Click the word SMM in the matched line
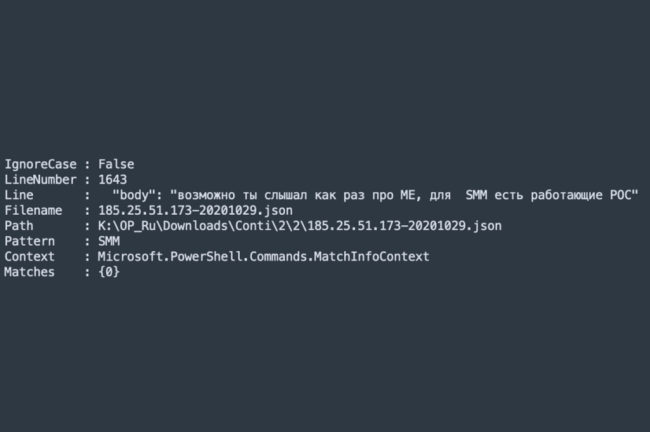Image resolution: width=650 pixels, height=433 pixels. (x=476, y=195)
